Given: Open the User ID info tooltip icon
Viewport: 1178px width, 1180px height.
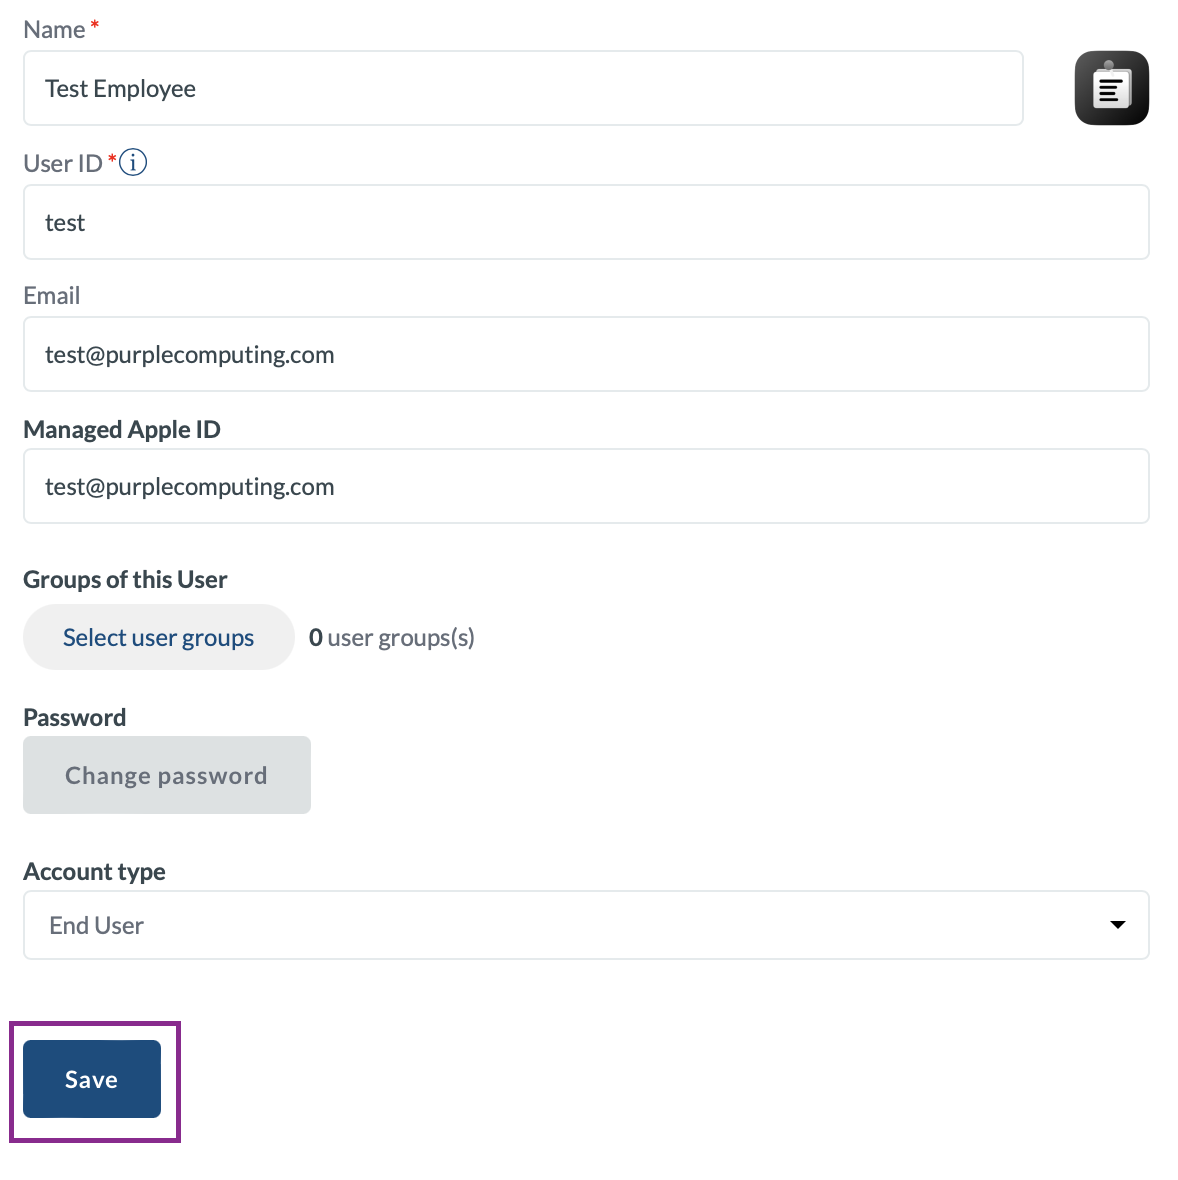Looking at the screenshot, I should point(132,161).
